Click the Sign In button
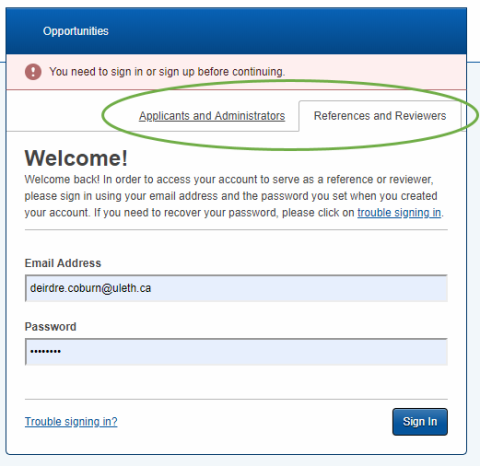Screen dimensions: 480x466 420,422
